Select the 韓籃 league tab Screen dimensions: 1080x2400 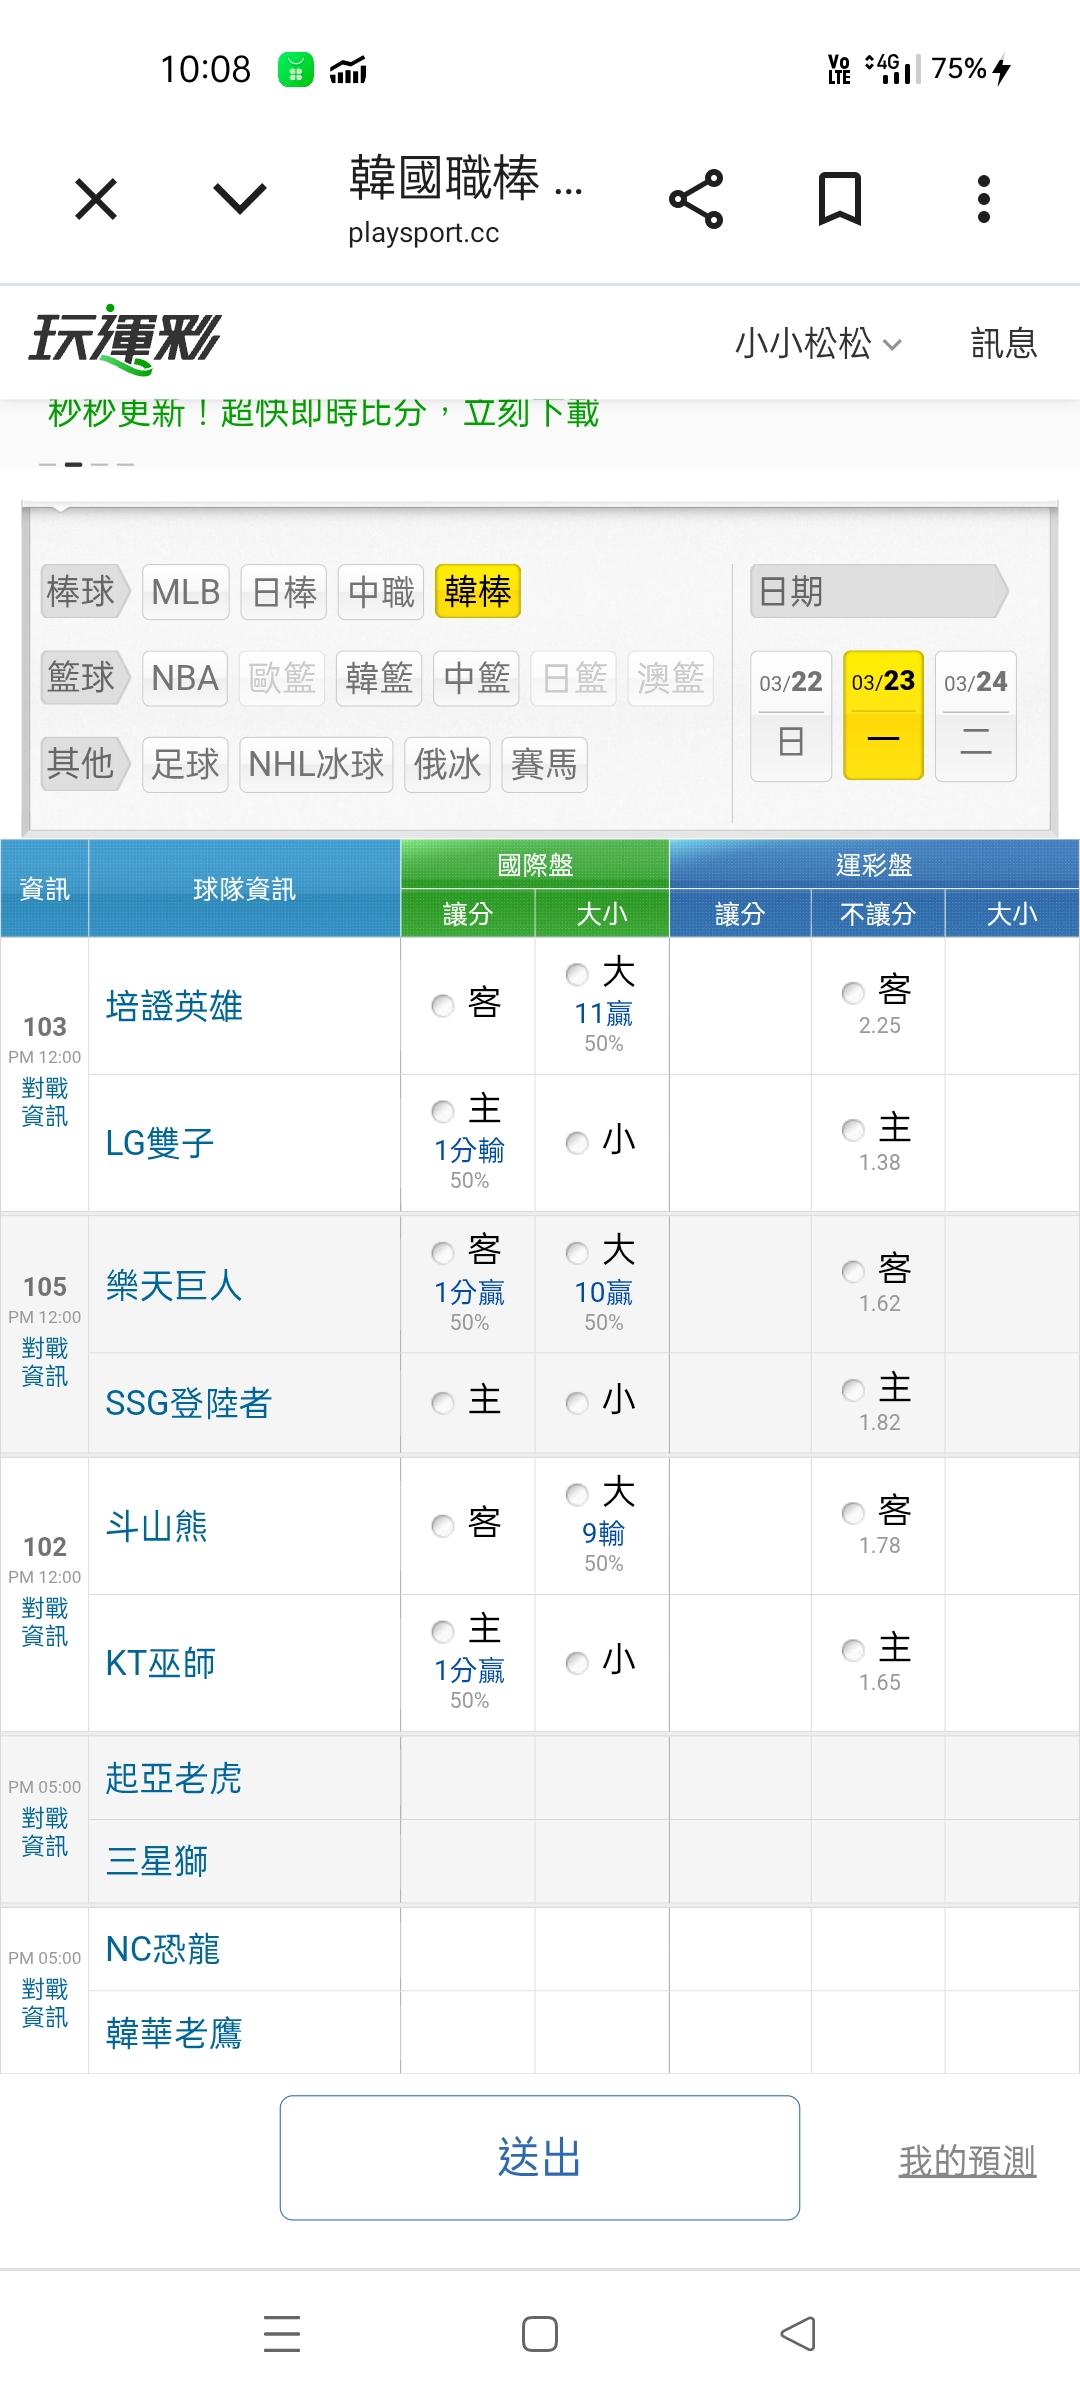point(379,678)
